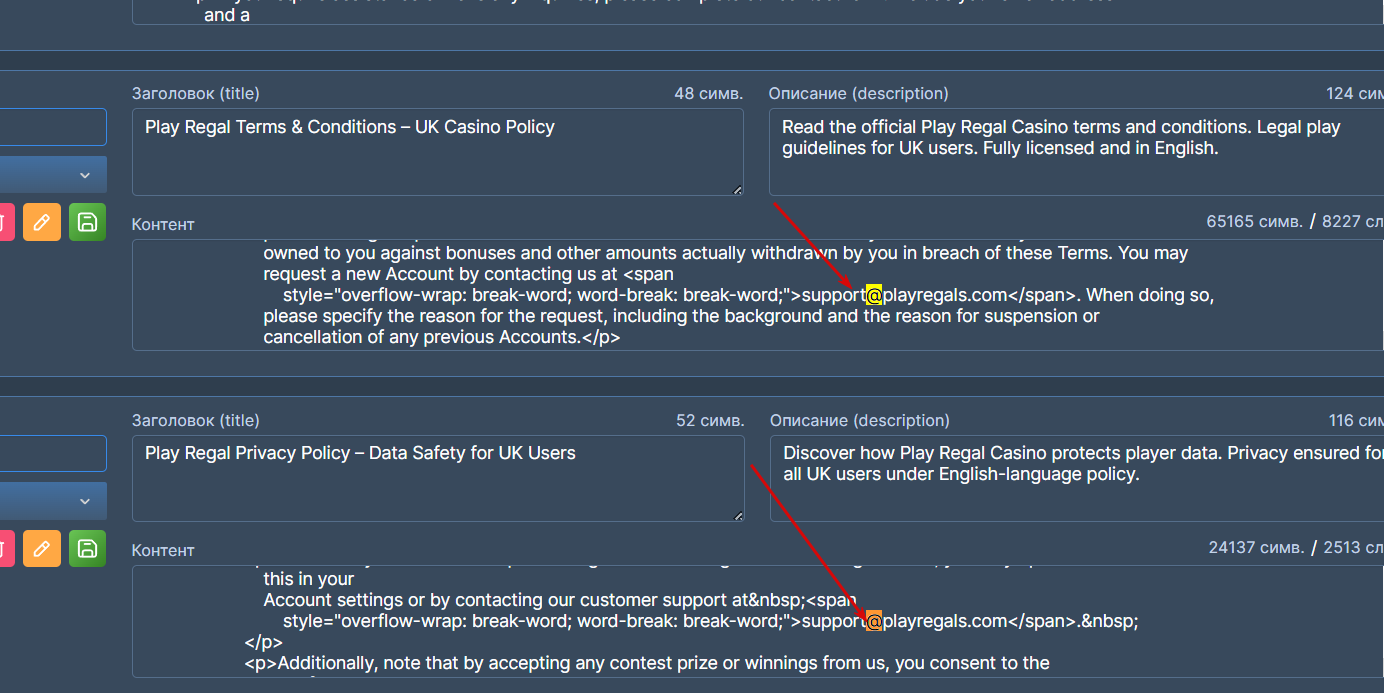Click the '48 симв.' character counter
1384x693 pixels.
[709, 93]
